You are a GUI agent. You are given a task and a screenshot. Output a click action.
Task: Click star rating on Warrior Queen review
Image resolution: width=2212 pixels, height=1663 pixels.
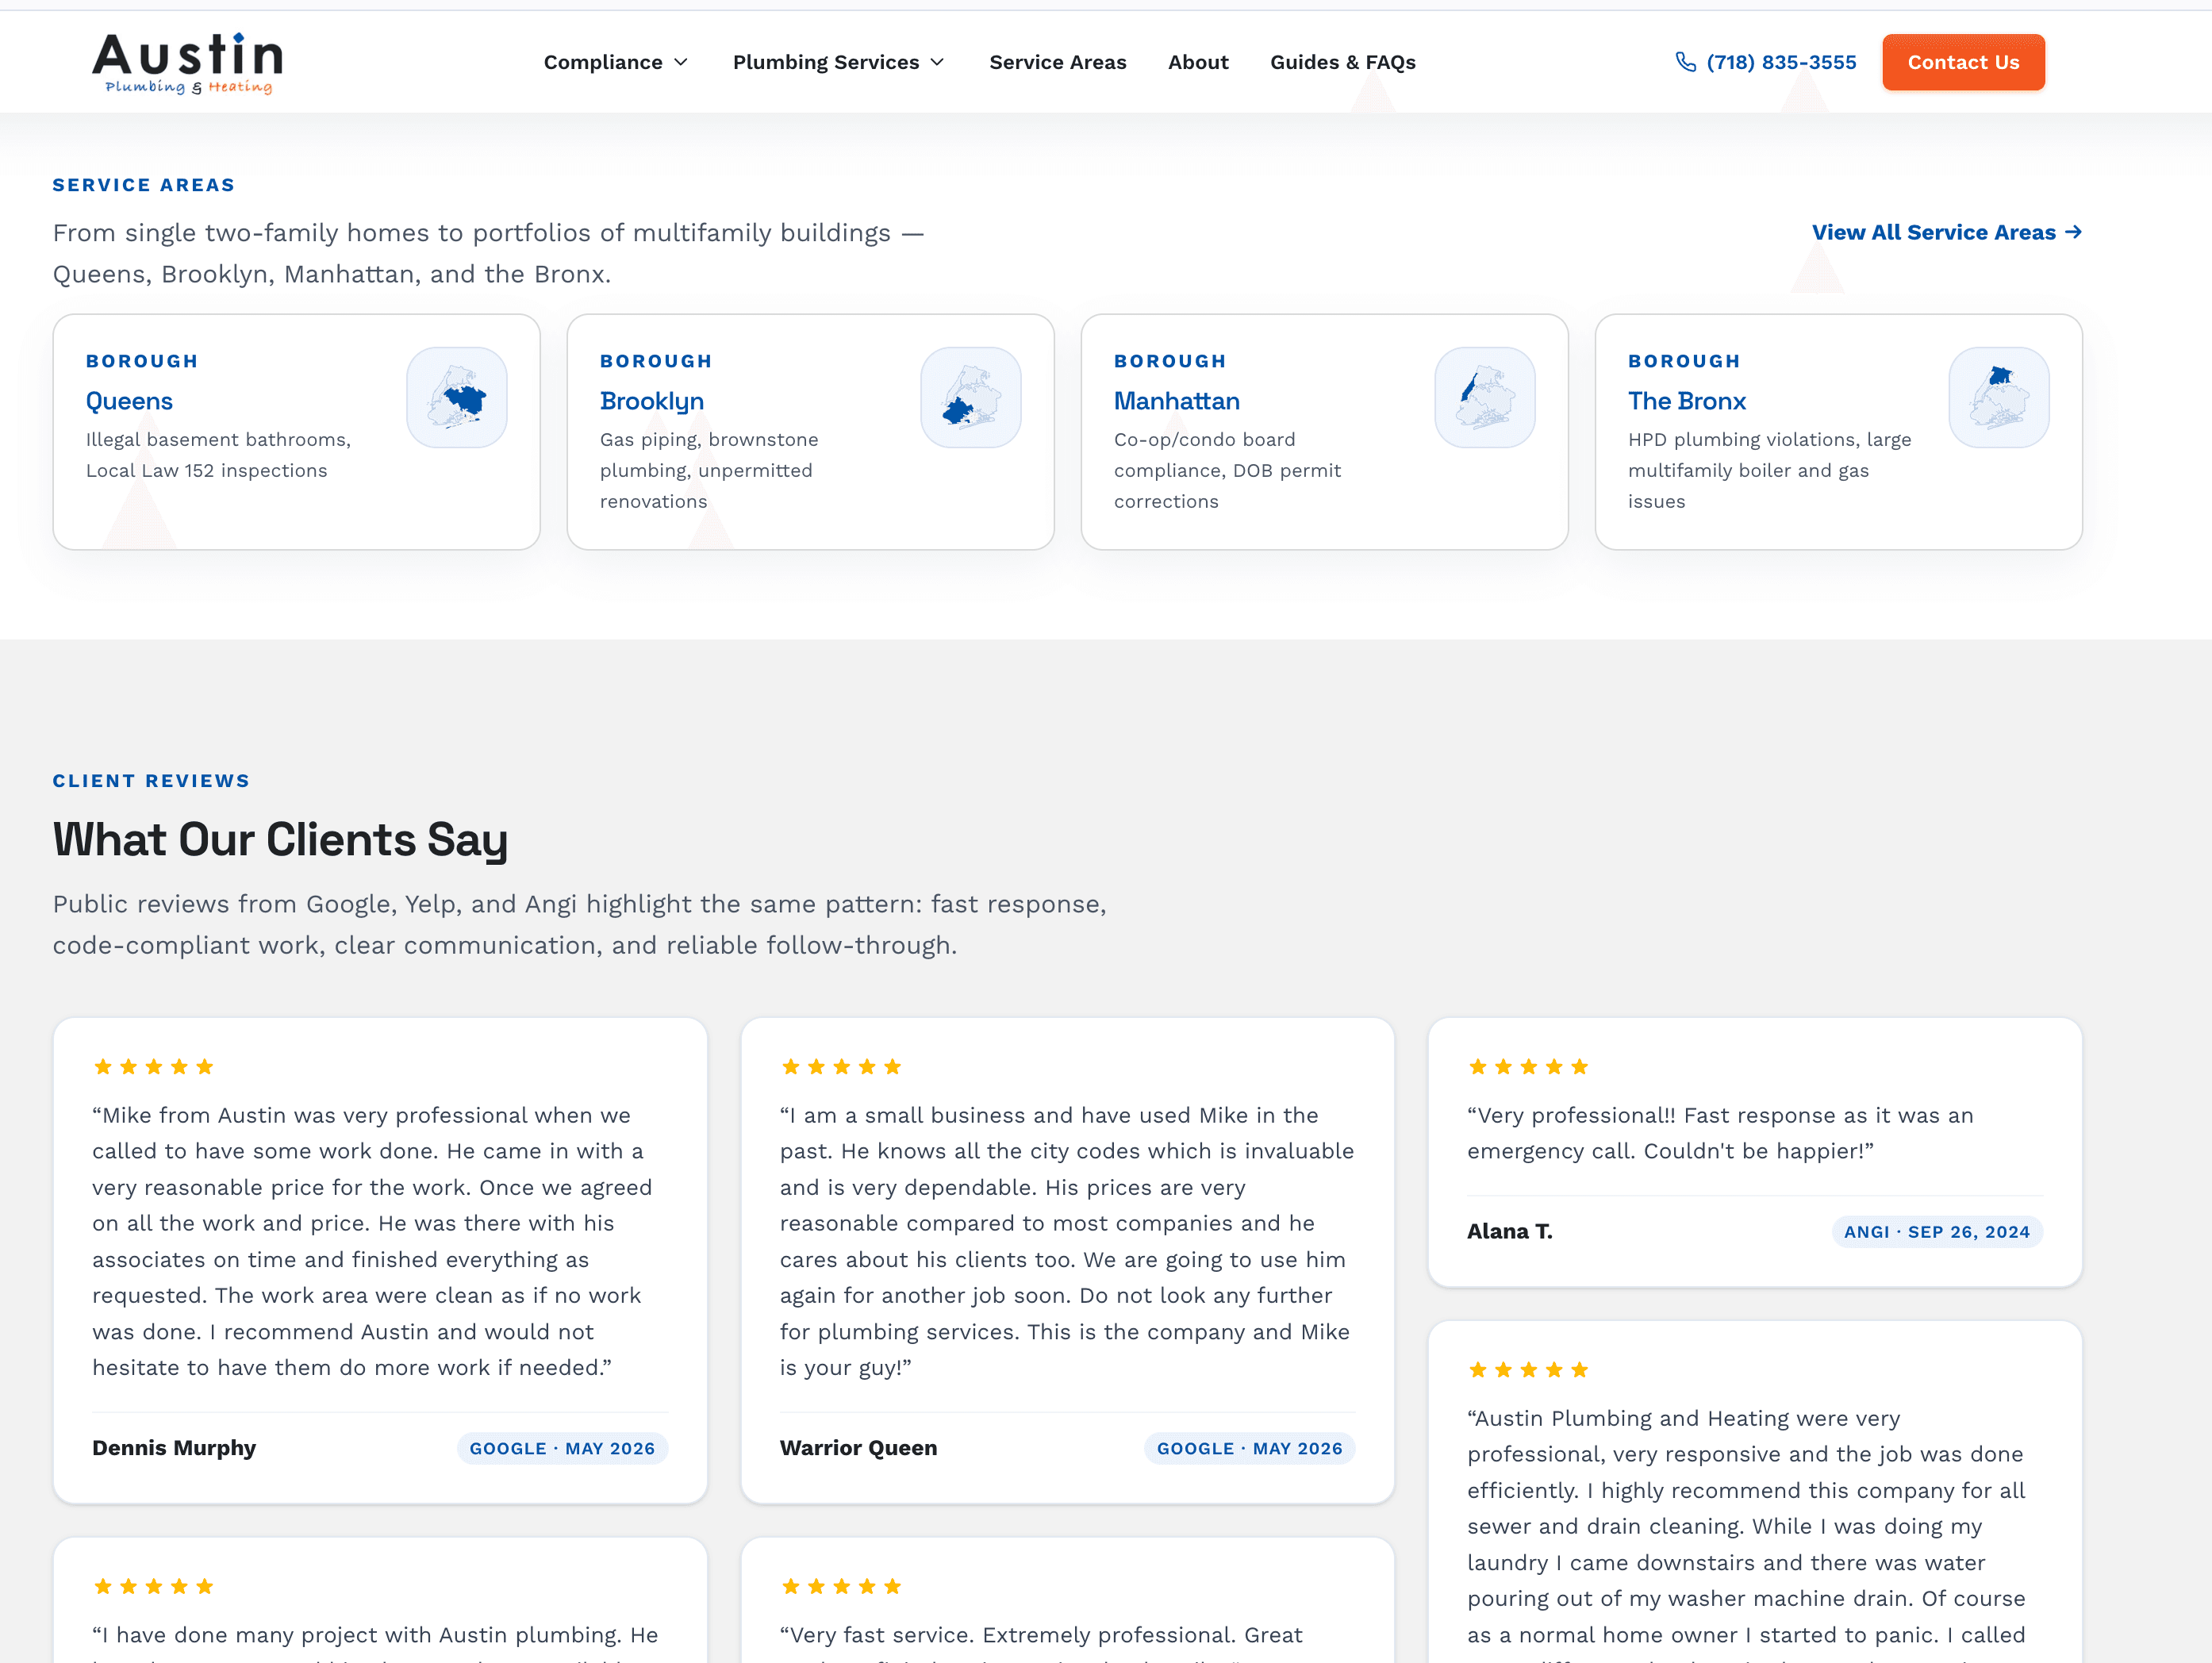[841, 1067]
